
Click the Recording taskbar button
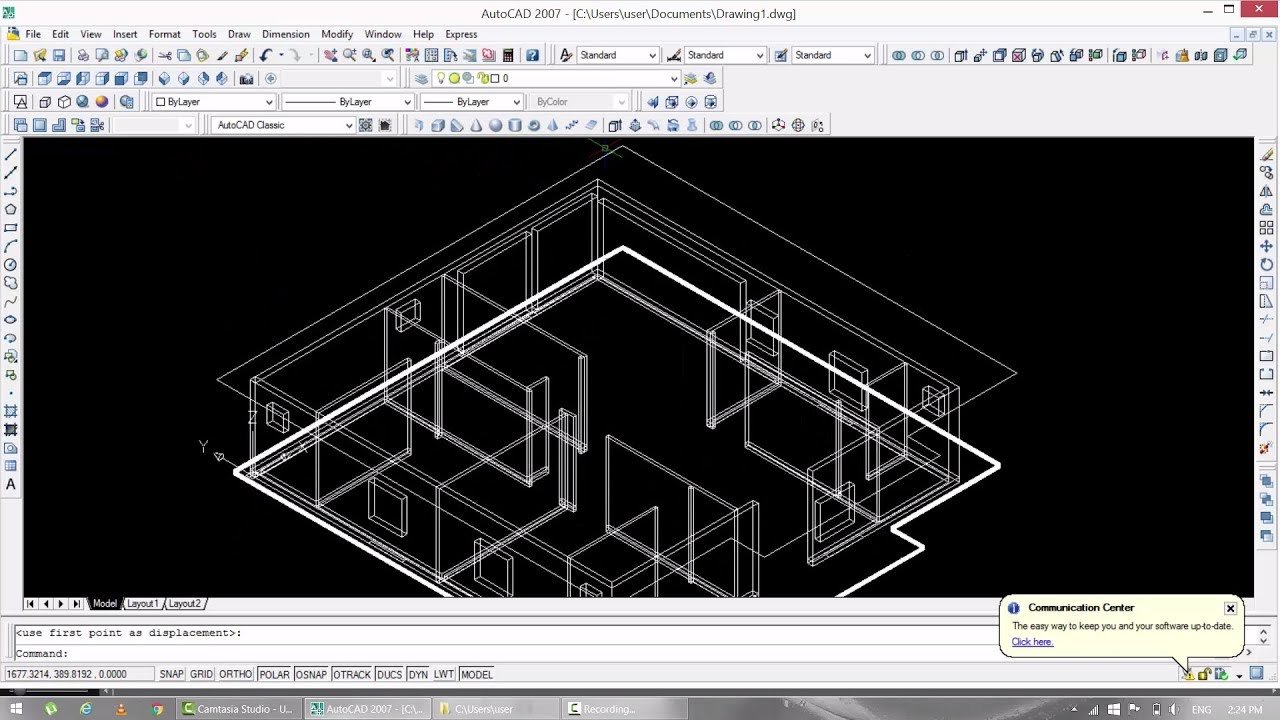click(622, 709)
